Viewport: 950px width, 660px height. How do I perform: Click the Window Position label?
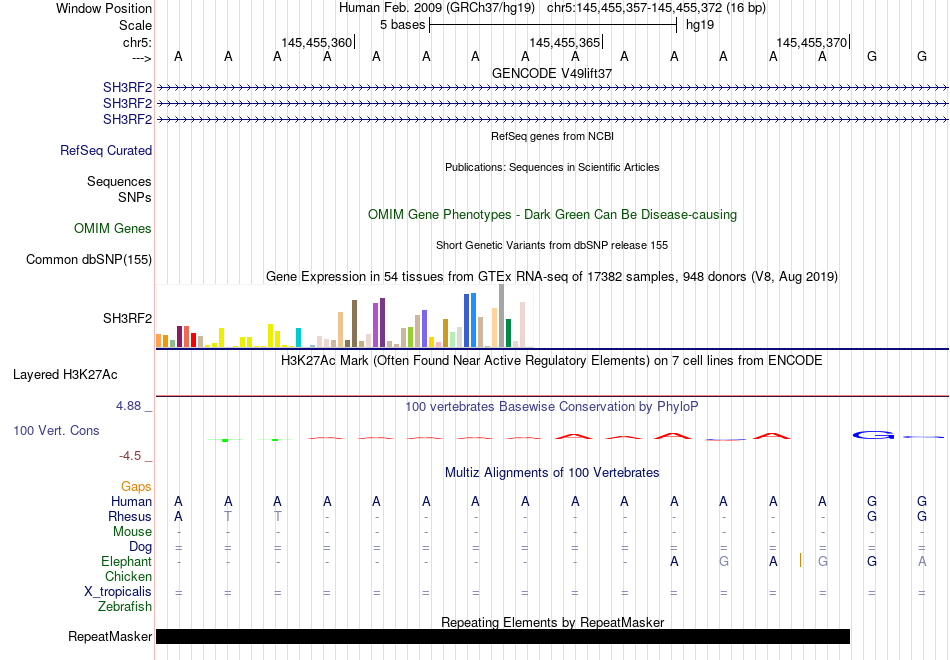[x=104, y=8]
